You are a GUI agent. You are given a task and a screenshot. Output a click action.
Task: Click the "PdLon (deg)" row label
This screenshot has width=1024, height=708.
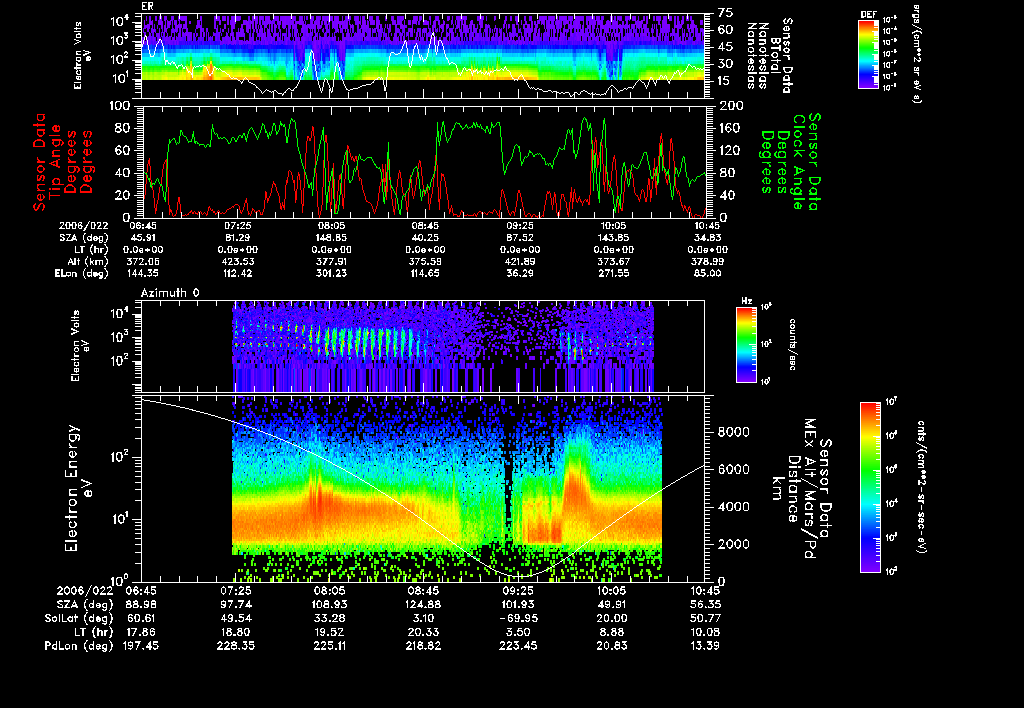(79, 645)
